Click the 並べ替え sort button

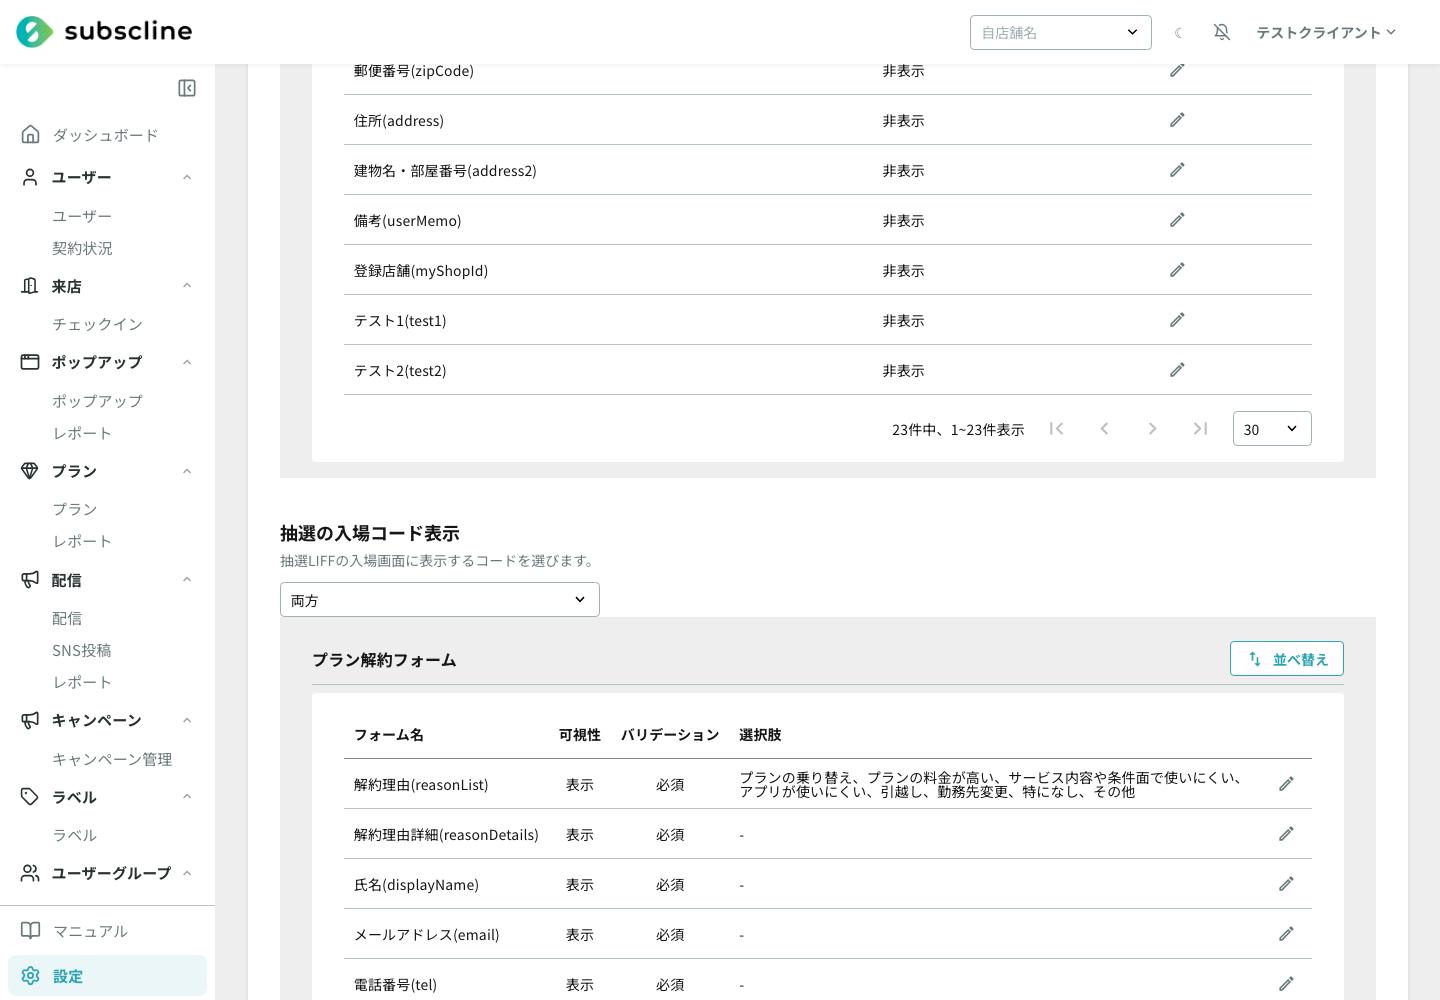coord(1287,659)
